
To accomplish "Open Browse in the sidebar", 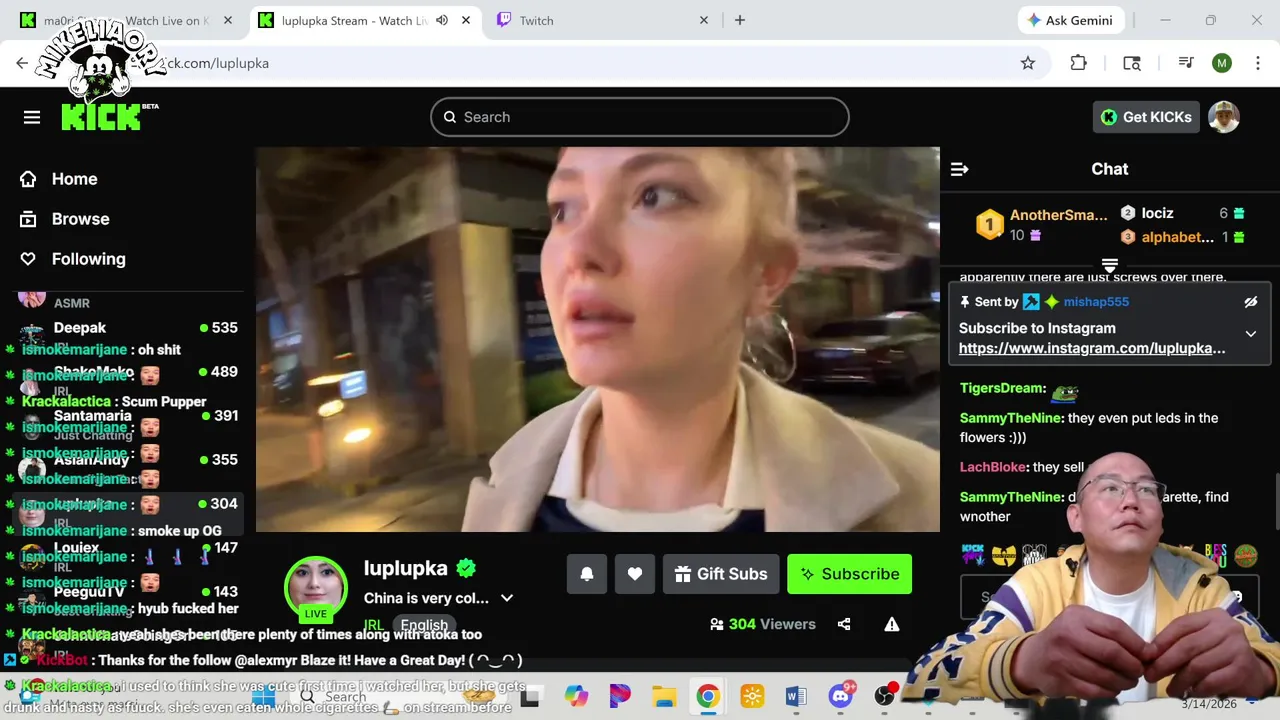I will (x=66, y=219).
